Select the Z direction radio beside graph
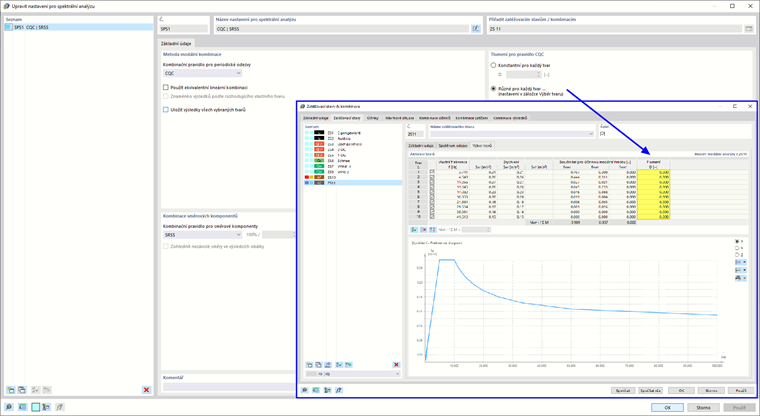760x416 pixels. (737, 255)
